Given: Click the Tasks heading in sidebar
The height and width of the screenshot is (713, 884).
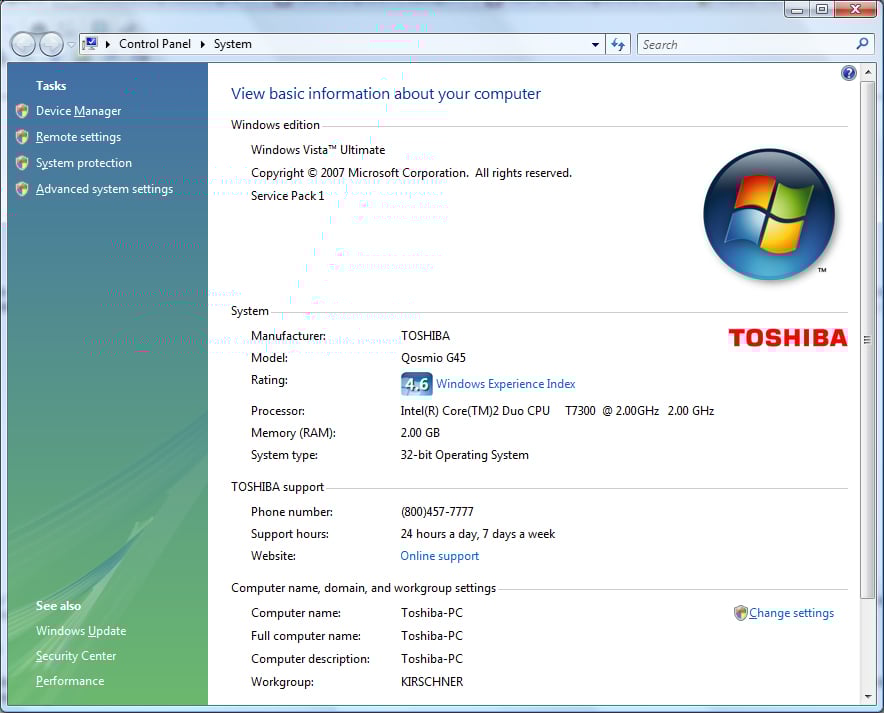Looking at the screenshot, I should coord(51,86).
